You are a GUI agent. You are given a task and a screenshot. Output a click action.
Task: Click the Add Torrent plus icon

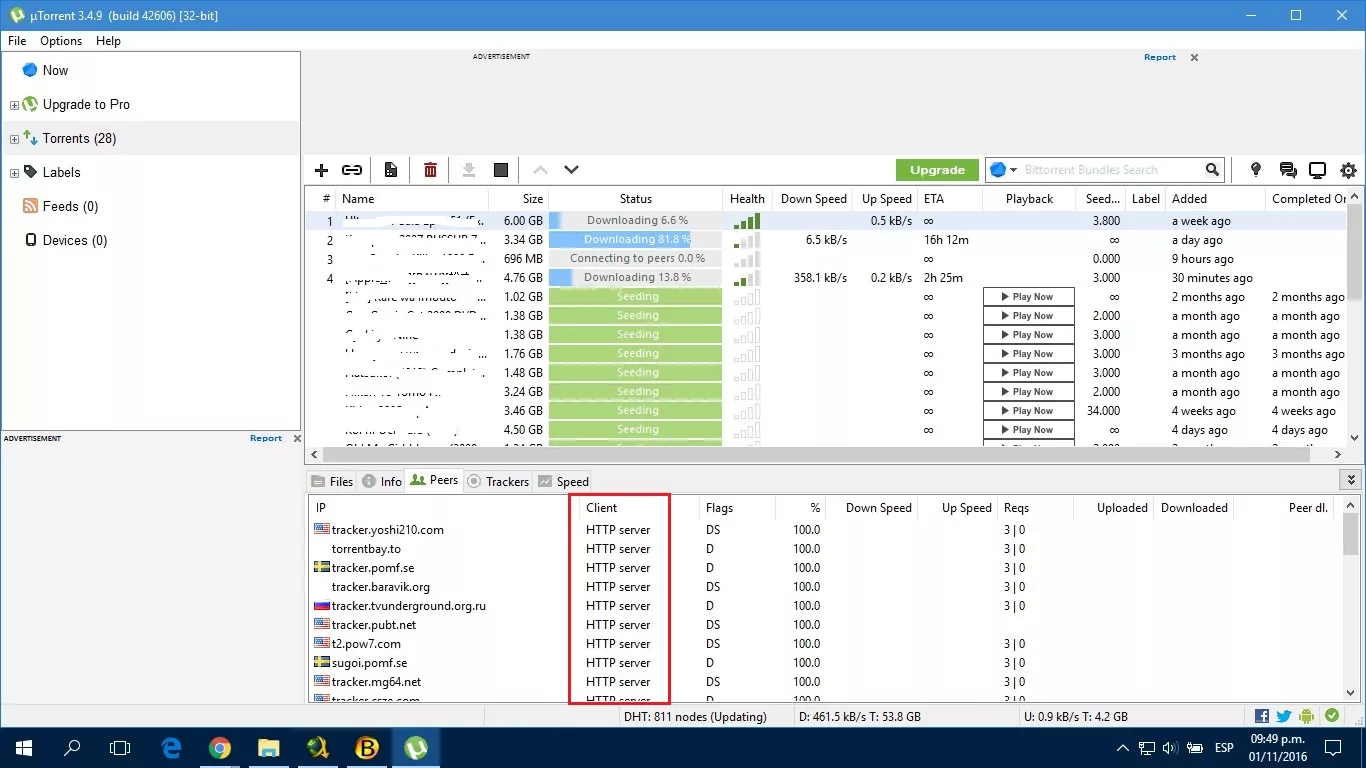(x=321, y=170)
